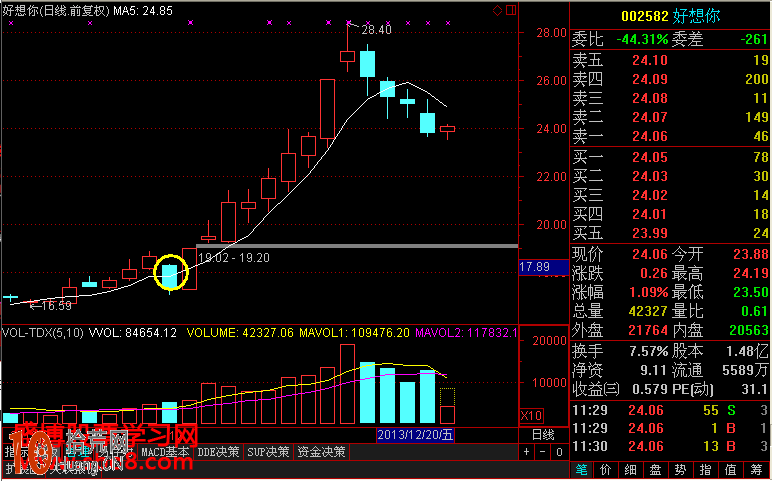
Task: Open the 日线 period selector
Action: point(544,435)
